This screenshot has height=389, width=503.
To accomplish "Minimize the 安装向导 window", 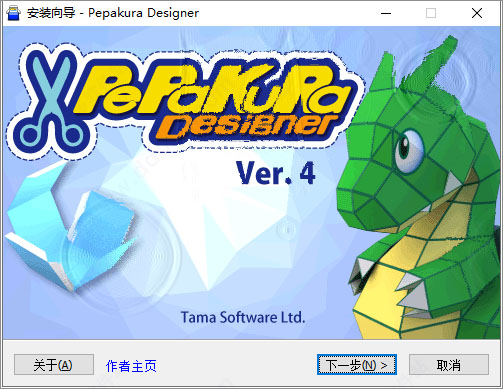I will pos(386,13).
